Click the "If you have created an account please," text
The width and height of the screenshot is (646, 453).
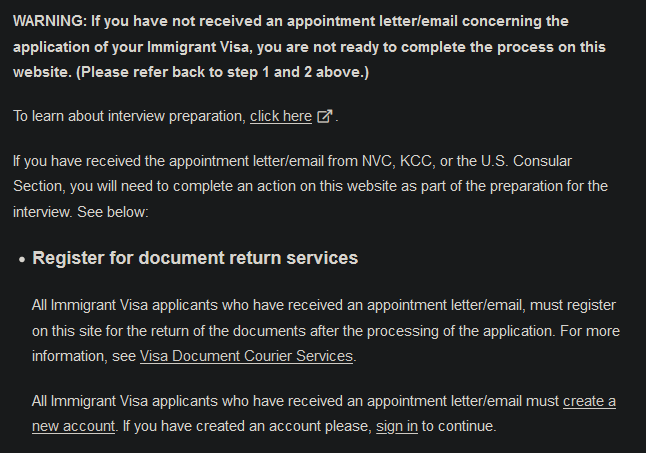coord(247,426)
